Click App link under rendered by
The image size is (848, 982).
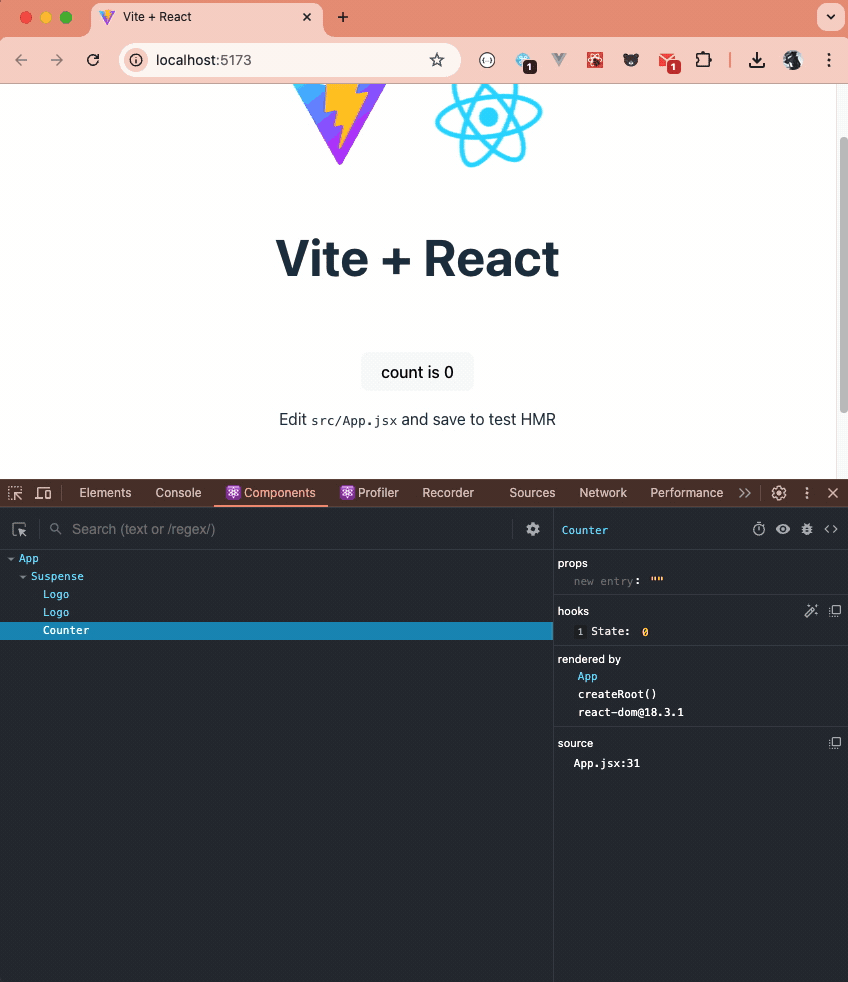587,676
